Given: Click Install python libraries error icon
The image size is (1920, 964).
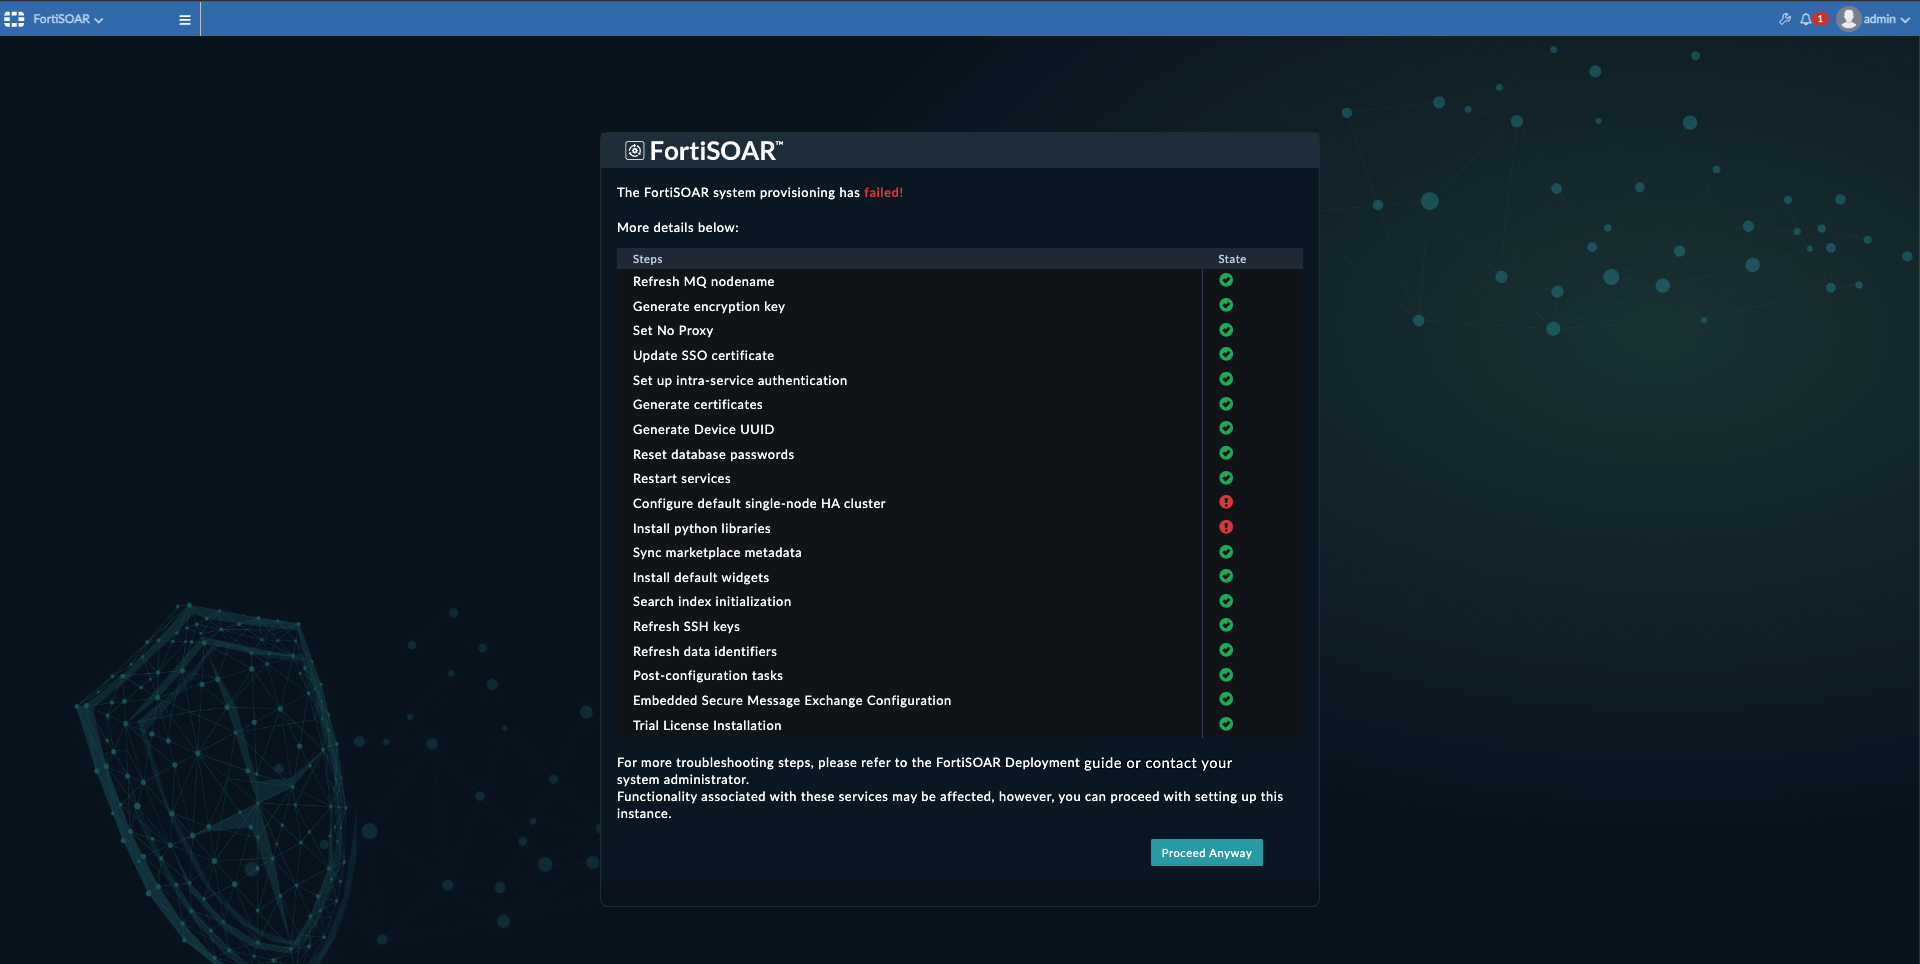Looking at the screenshot, I should [x=1226, y=527].
